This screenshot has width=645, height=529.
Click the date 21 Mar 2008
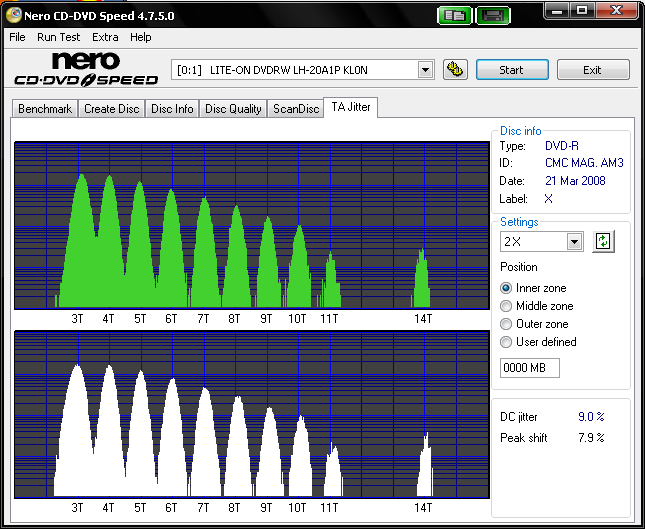click(575, 181)
